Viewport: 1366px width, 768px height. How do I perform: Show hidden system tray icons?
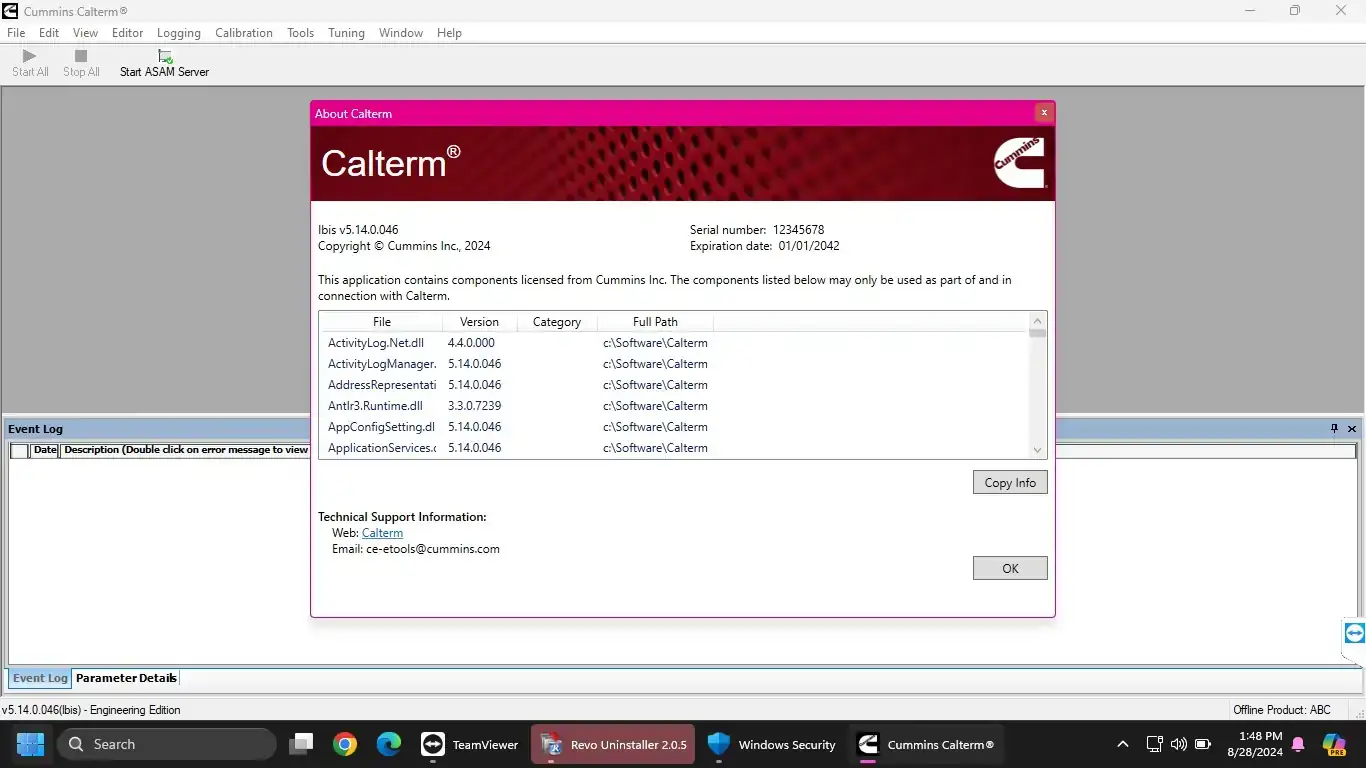pos(1122,744)
